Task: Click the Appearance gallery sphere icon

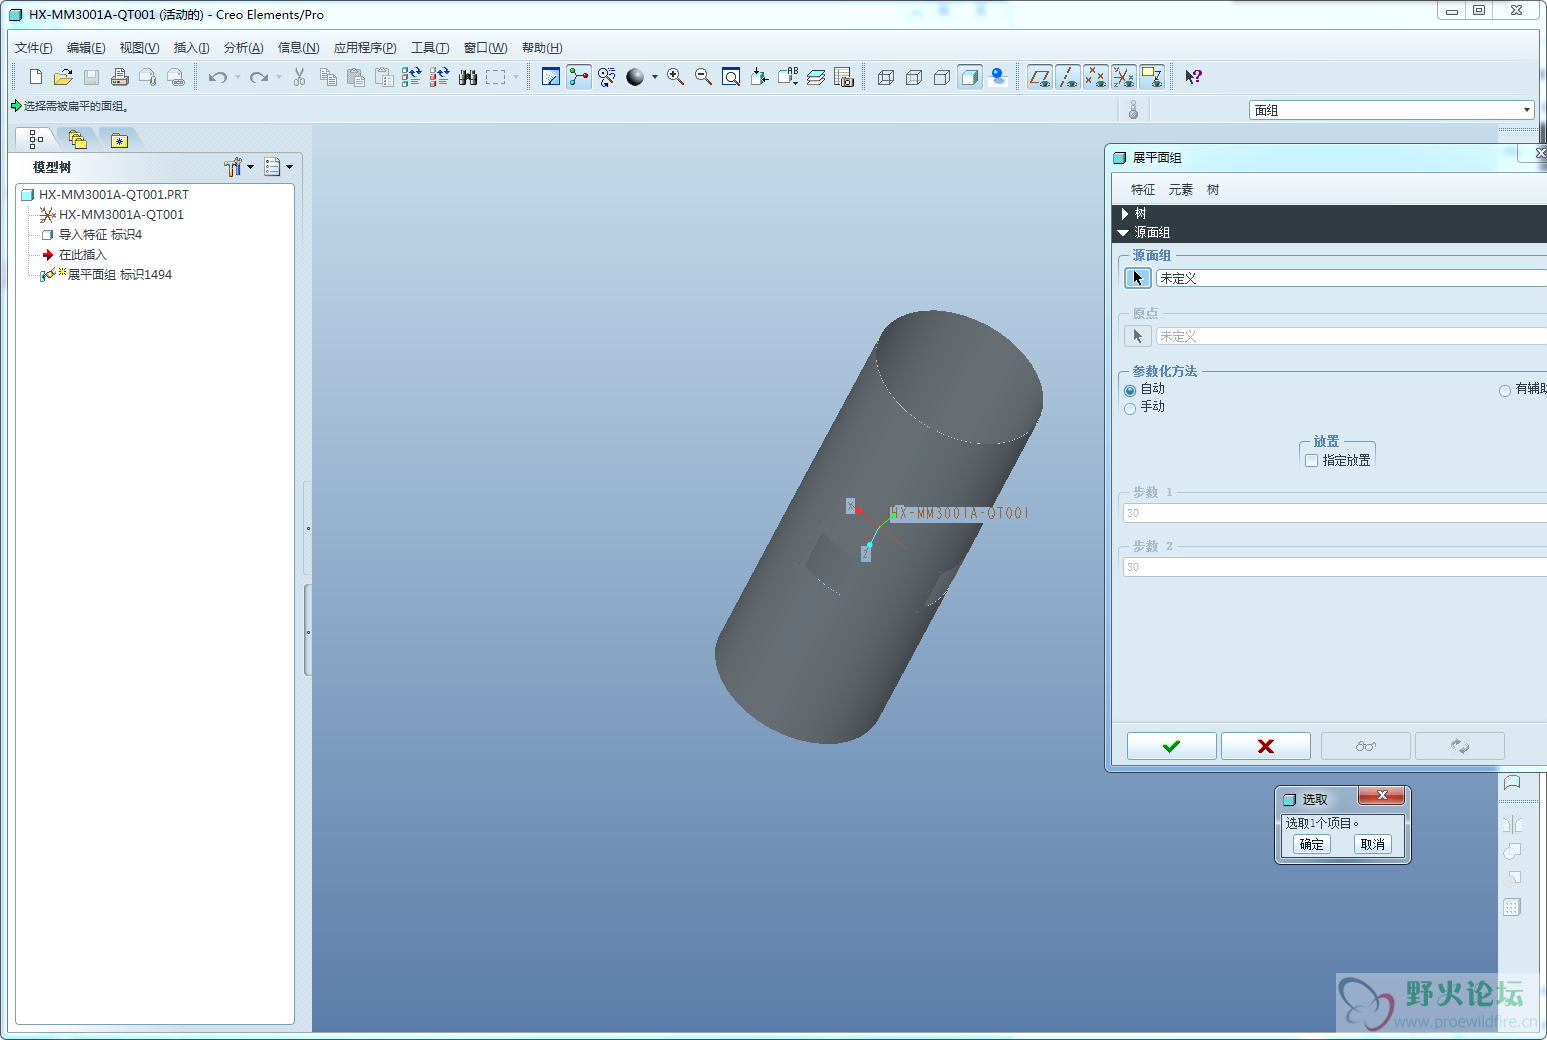Action: (x=635, y=77)
